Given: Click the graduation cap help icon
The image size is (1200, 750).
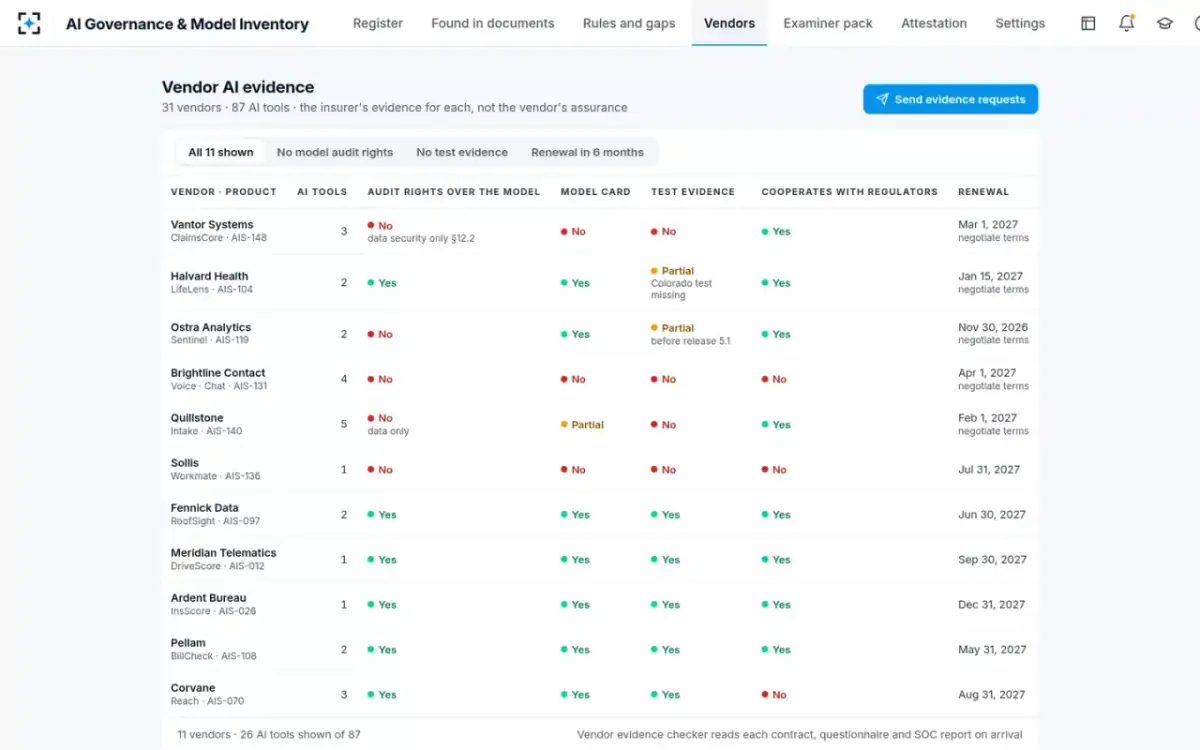Looking at the screenshot, I should tap(1164, 23).
